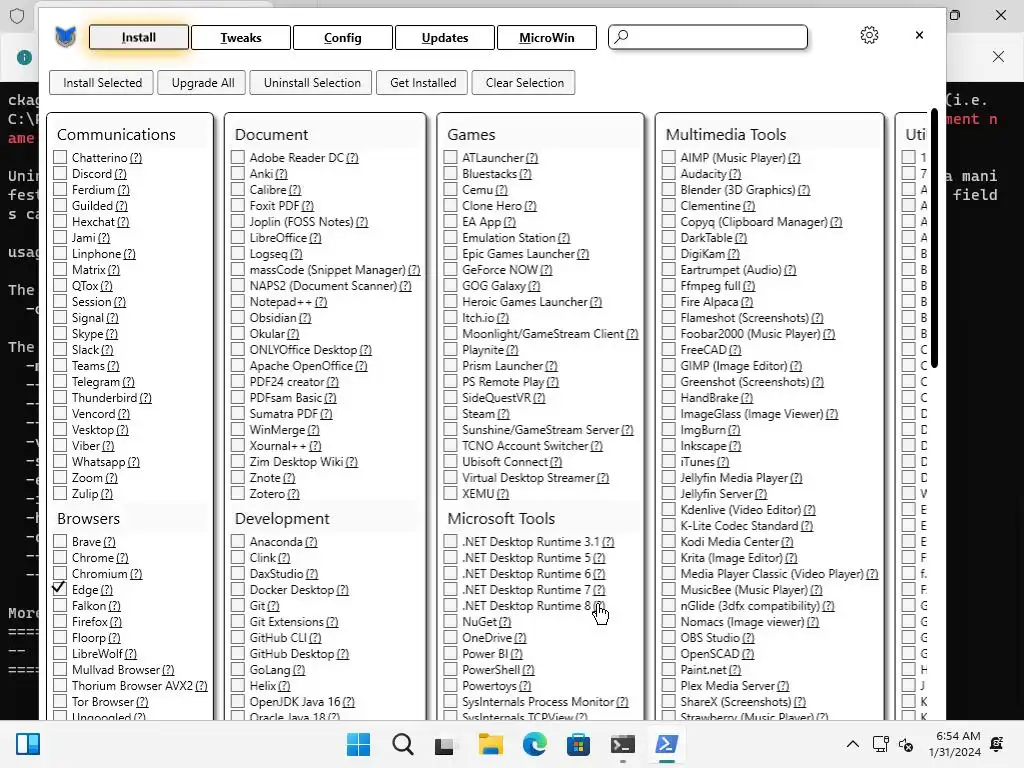Switch to the Updates tab

point(445,37)
